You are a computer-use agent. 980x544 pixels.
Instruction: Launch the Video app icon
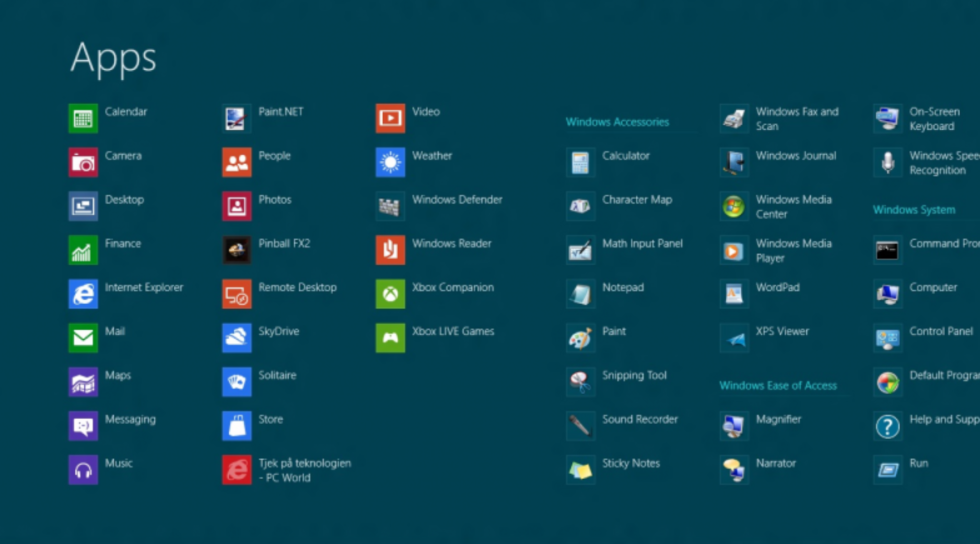[x=391, y=119]
